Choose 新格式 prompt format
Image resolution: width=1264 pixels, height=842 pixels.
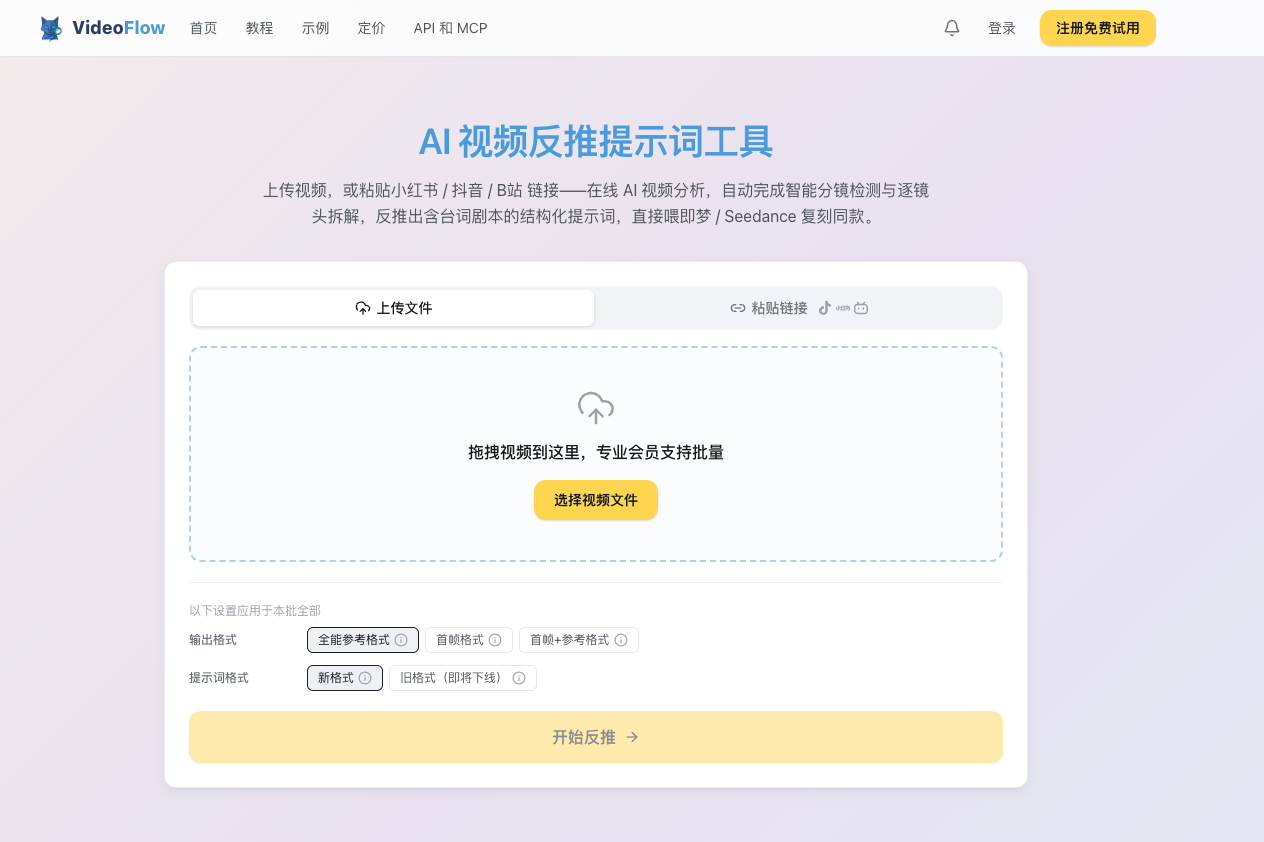click(x=345, y=678)
